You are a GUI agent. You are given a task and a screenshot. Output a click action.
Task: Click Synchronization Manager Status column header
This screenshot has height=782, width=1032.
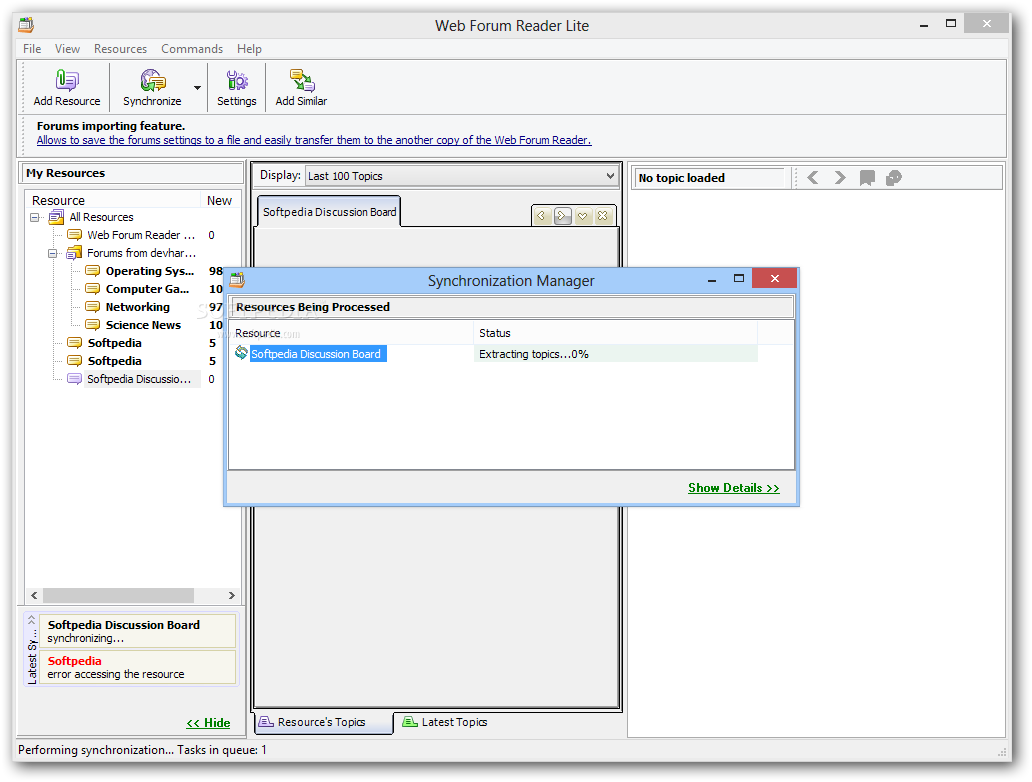coord(615,333)
